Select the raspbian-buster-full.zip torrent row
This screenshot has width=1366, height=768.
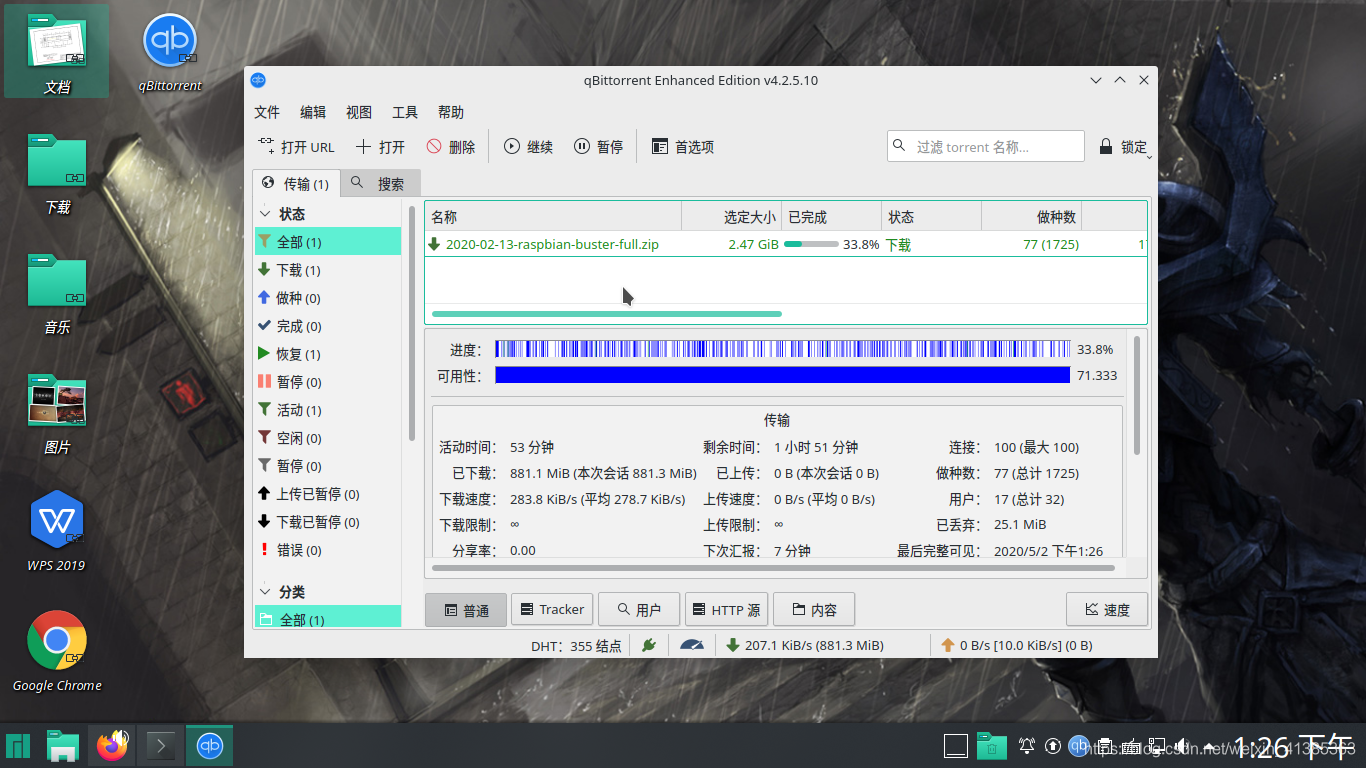(x=785, y=244)
